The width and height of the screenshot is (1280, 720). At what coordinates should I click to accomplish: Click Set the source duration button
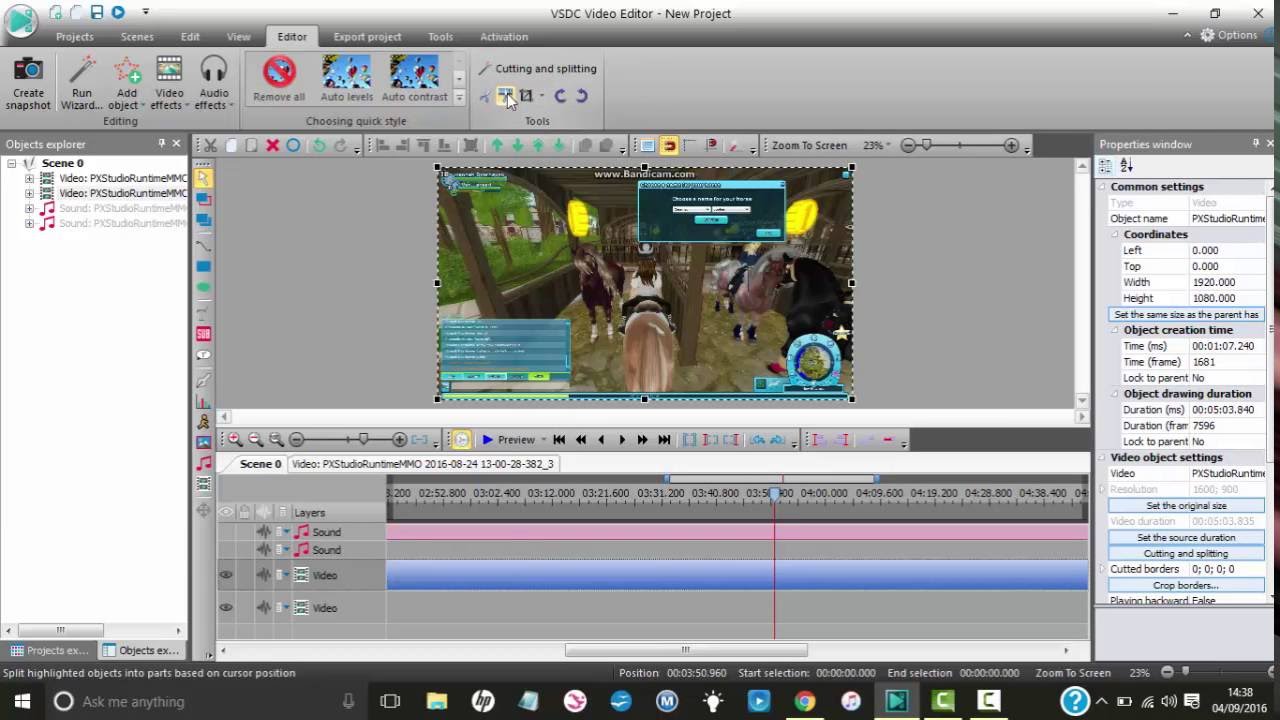point(1186,538)
